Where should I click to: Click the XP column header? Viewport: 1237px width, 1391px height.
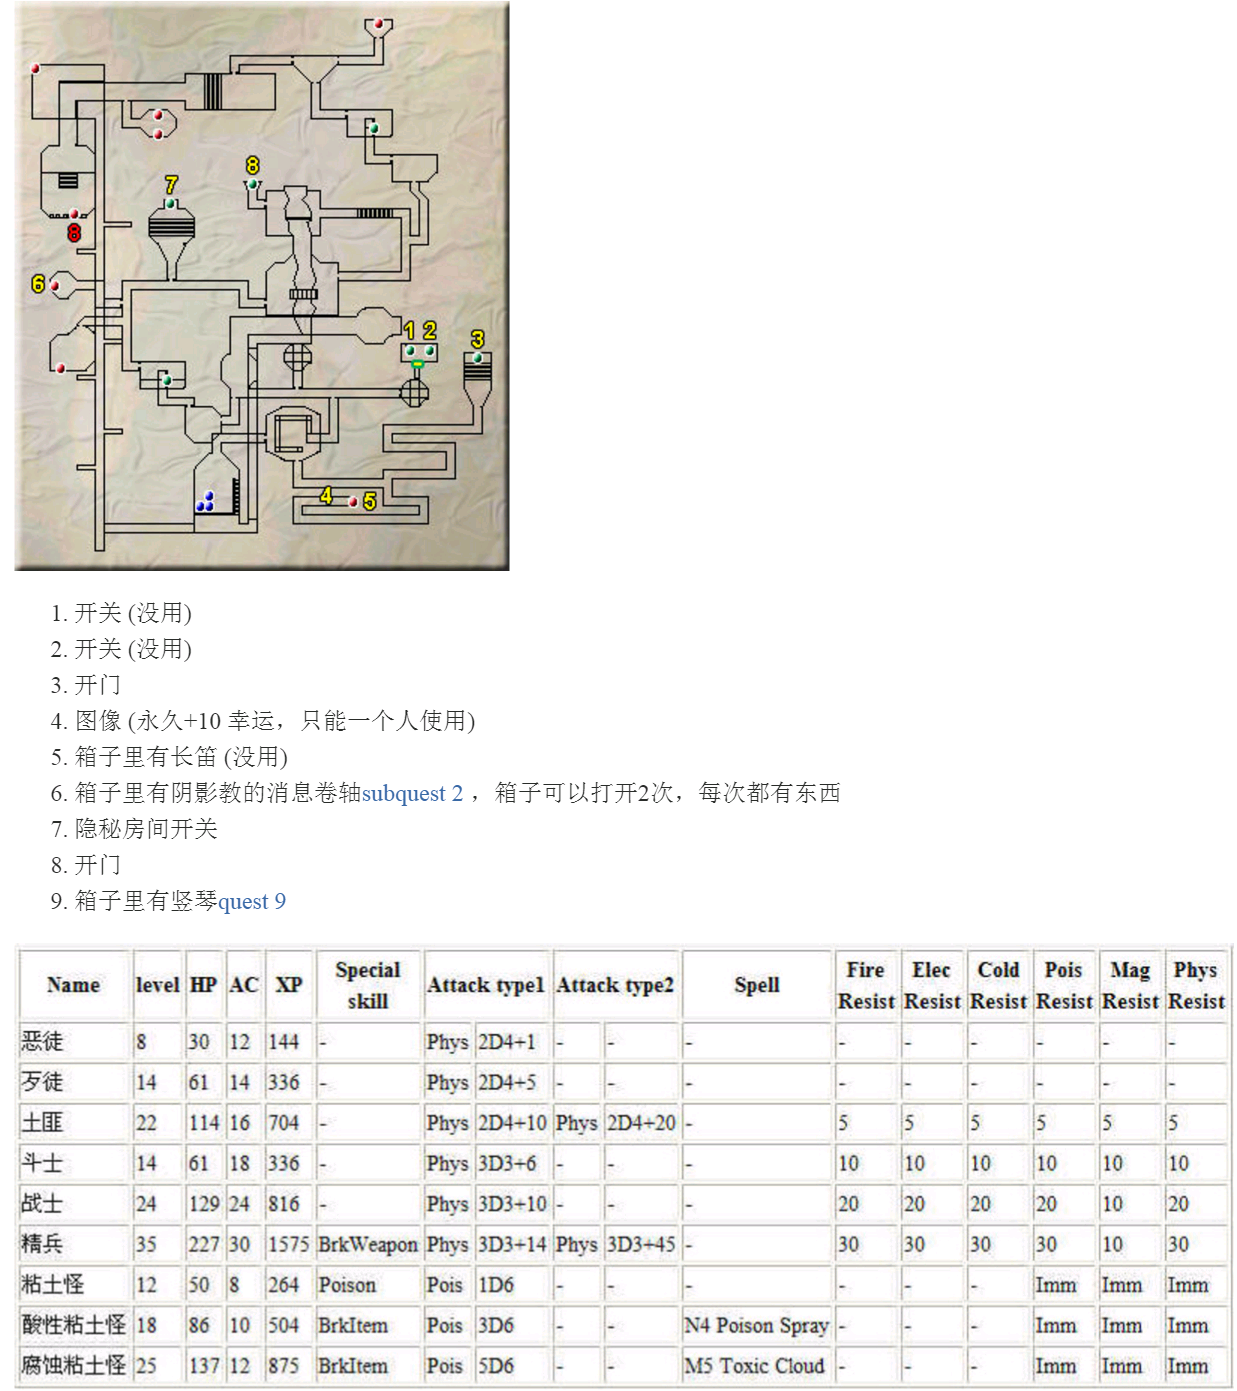click(x=289, y=985)
